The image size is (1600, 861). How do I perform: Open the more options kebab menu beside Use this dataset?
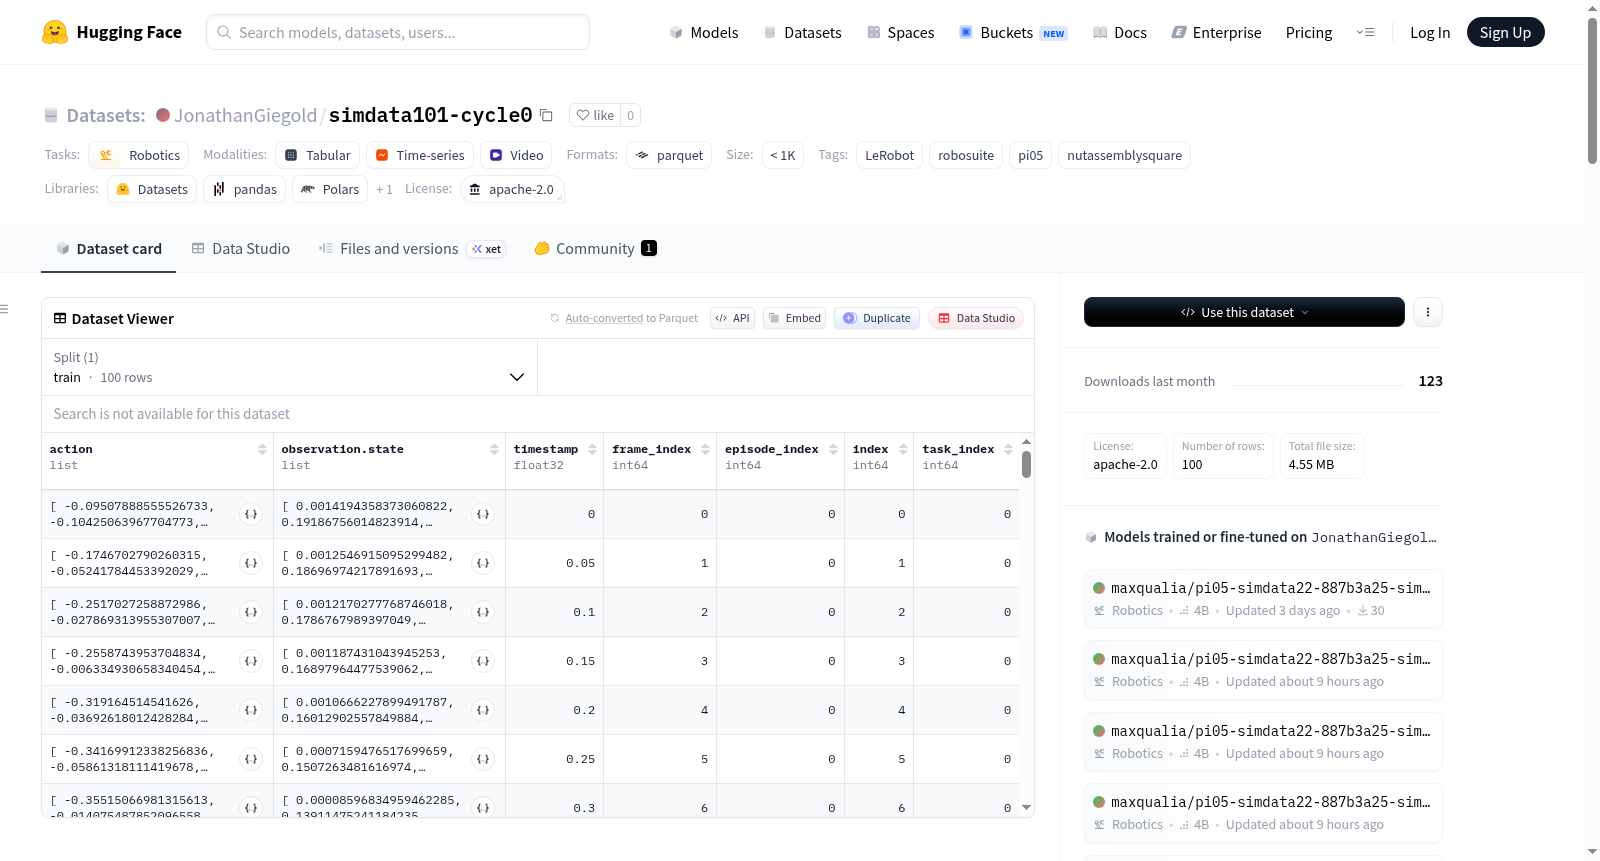click(1428, 312)
